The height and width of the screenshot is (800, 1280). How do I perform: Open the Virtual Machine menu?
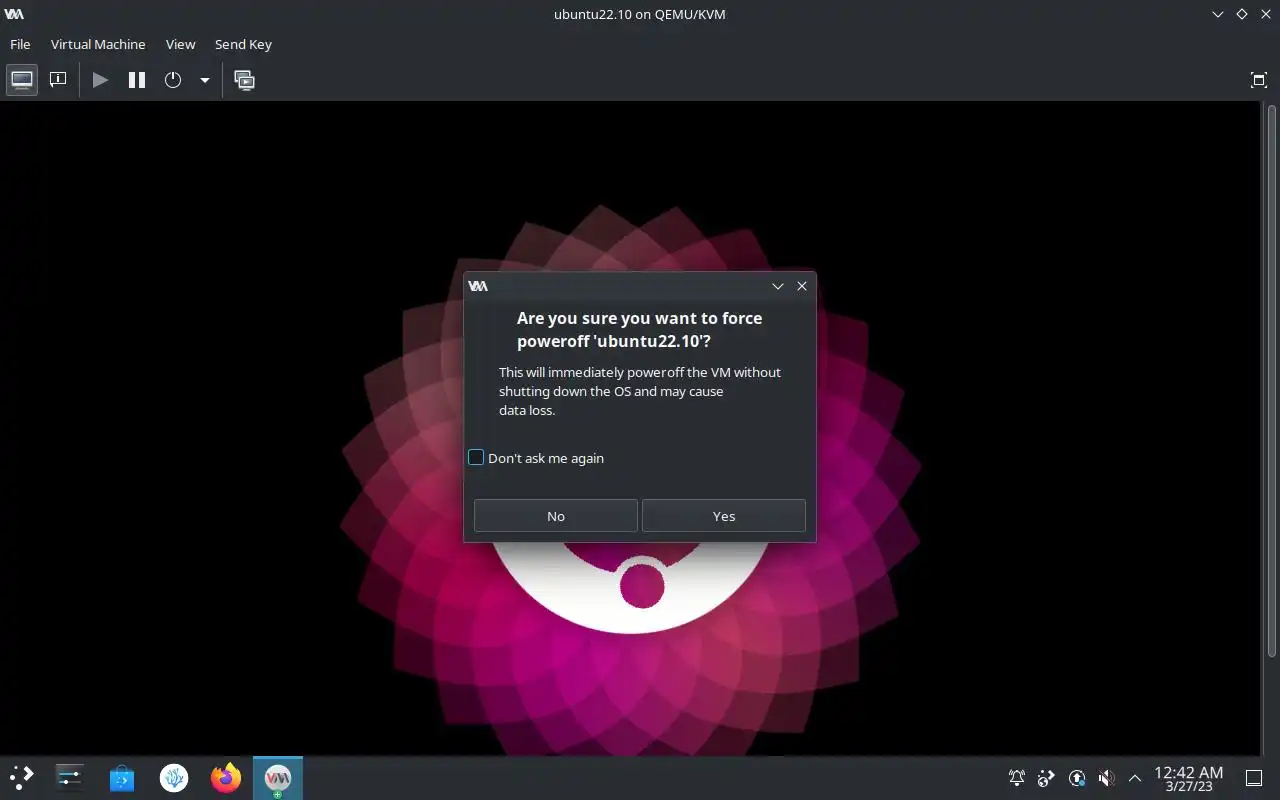pos(98,44)
